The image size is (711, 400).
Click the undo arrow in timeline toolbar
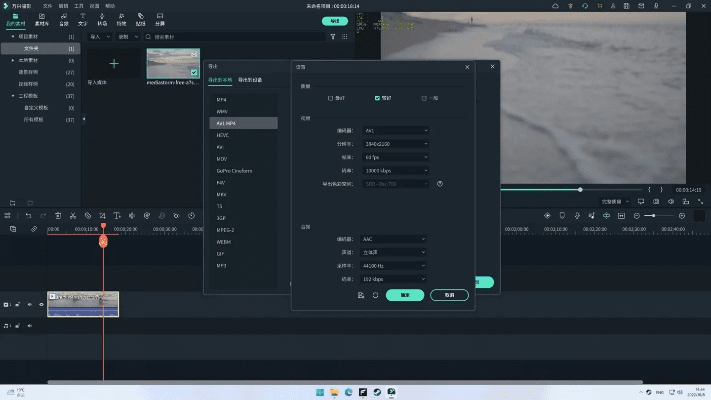point(28,215)
